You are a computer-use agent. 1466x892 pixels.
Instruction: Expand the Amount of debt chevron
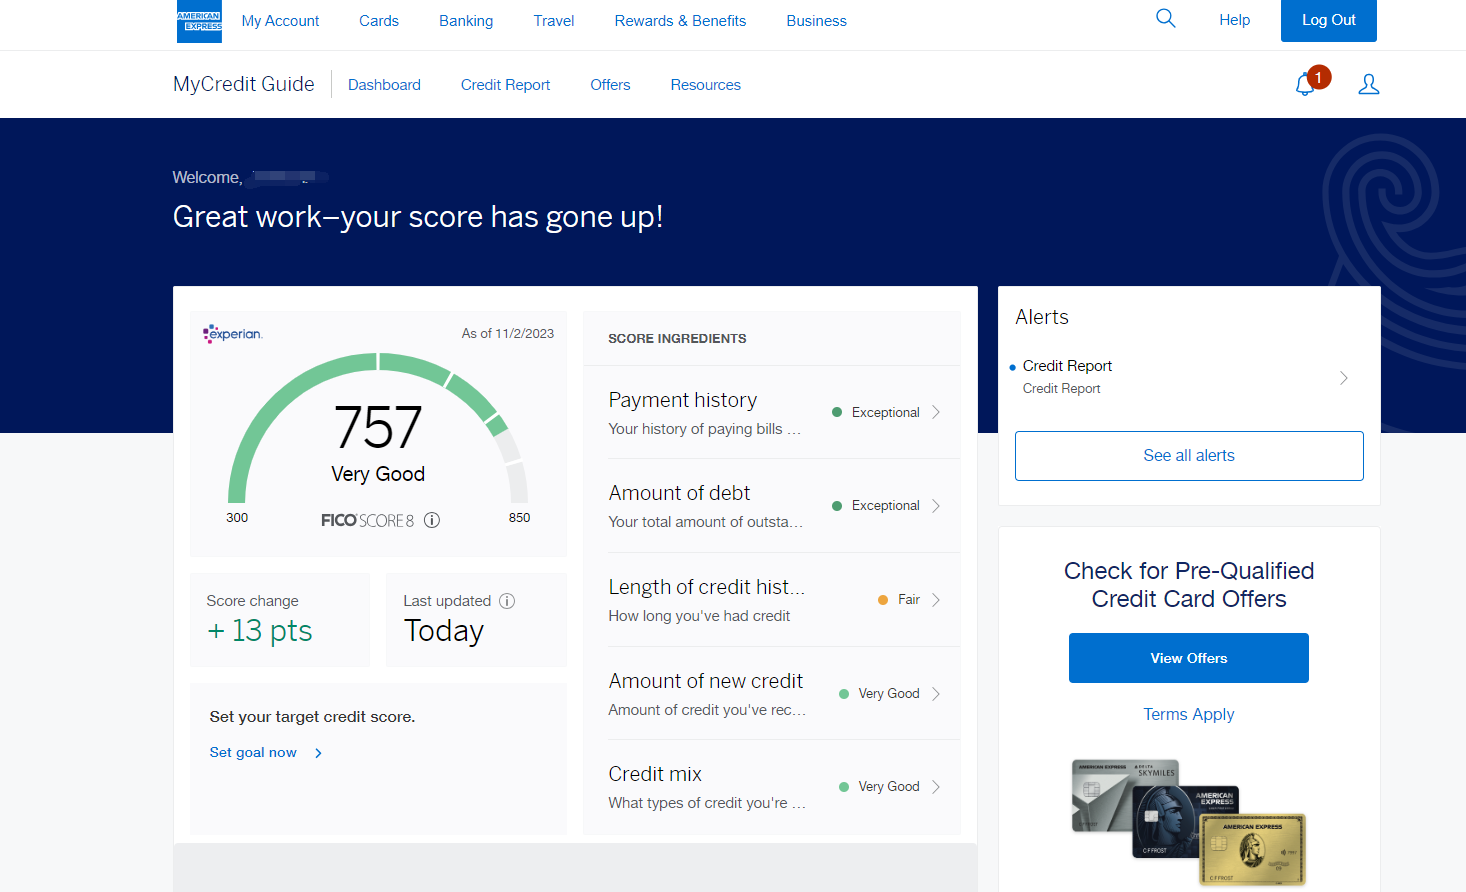pyautogui.click(x=936, y=506)
